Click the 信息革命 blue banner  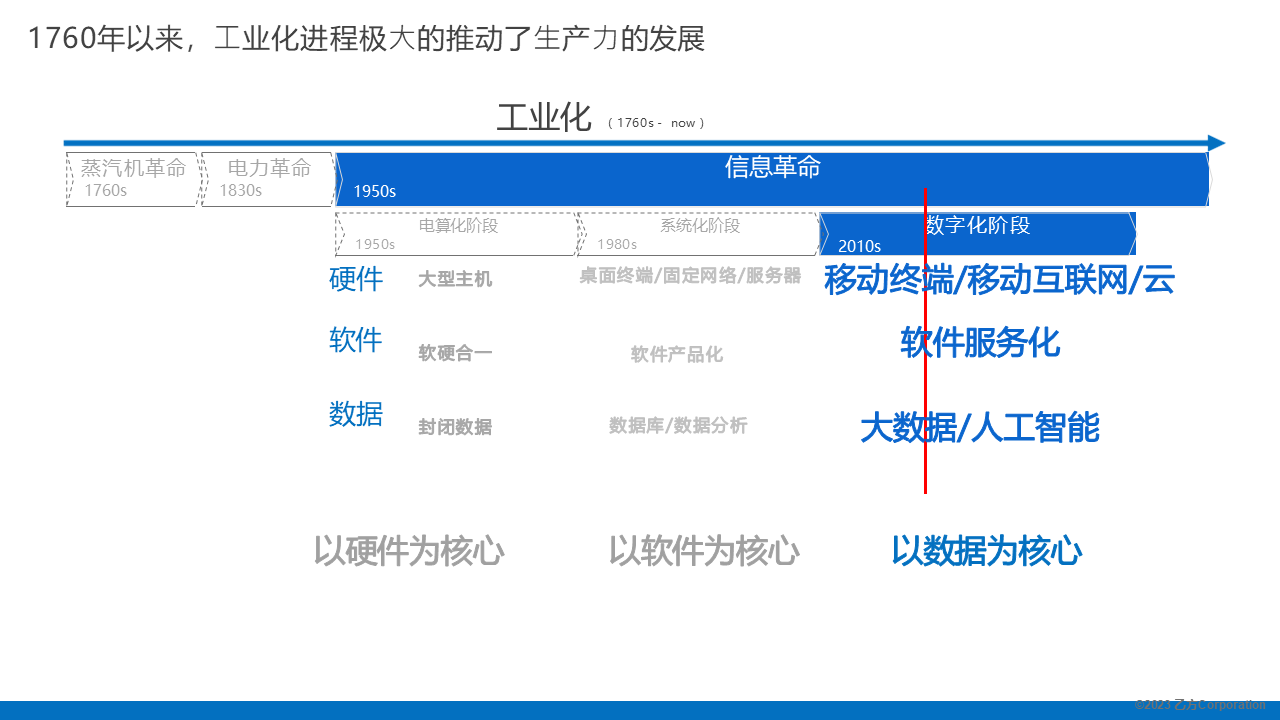772,179
